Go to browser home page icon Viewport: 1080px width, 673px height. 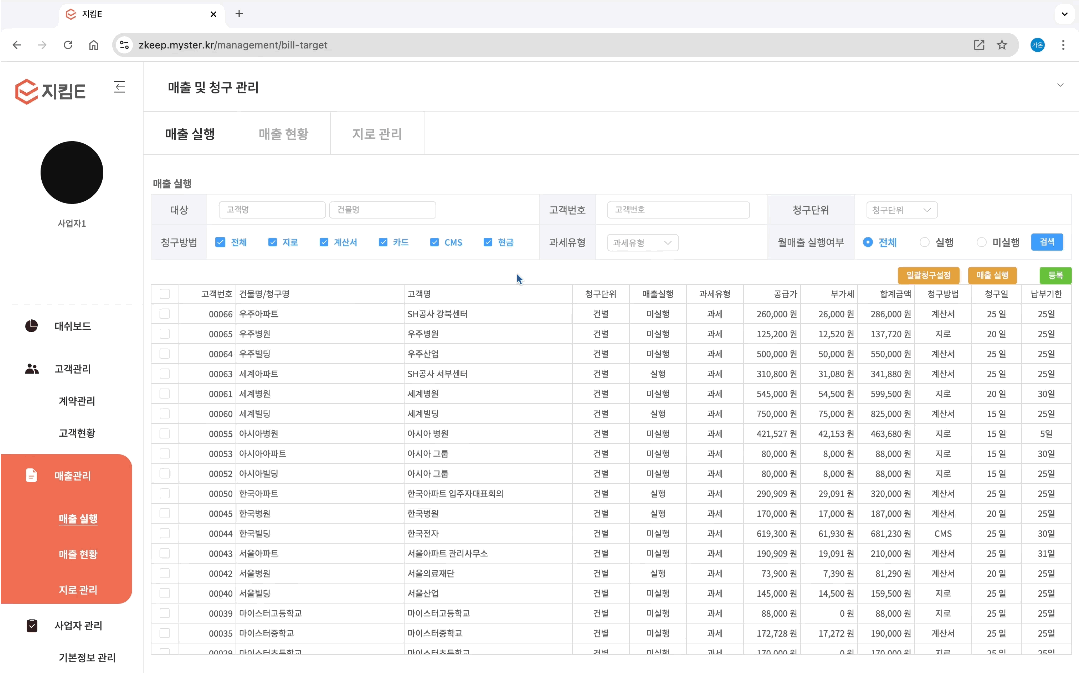click(x=93, y=45)
